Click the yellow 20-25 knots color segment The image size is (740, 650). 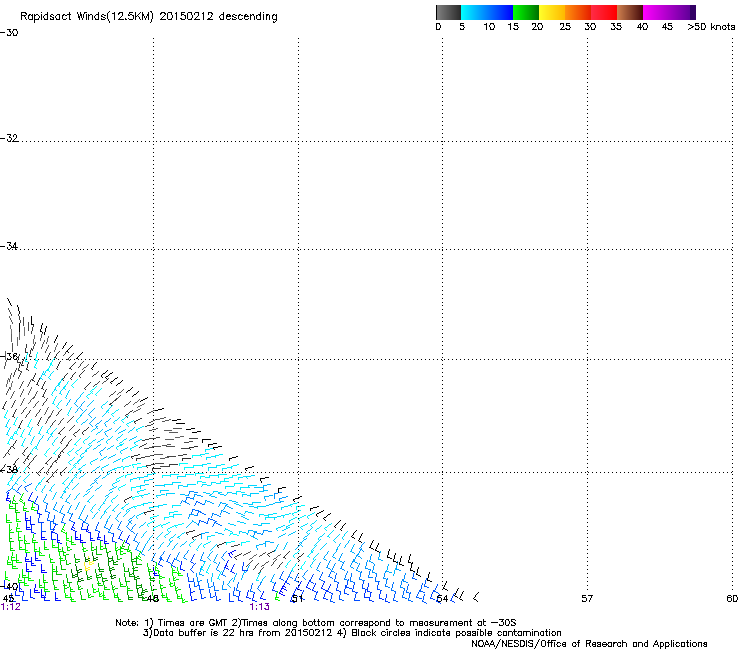point(552,12)
